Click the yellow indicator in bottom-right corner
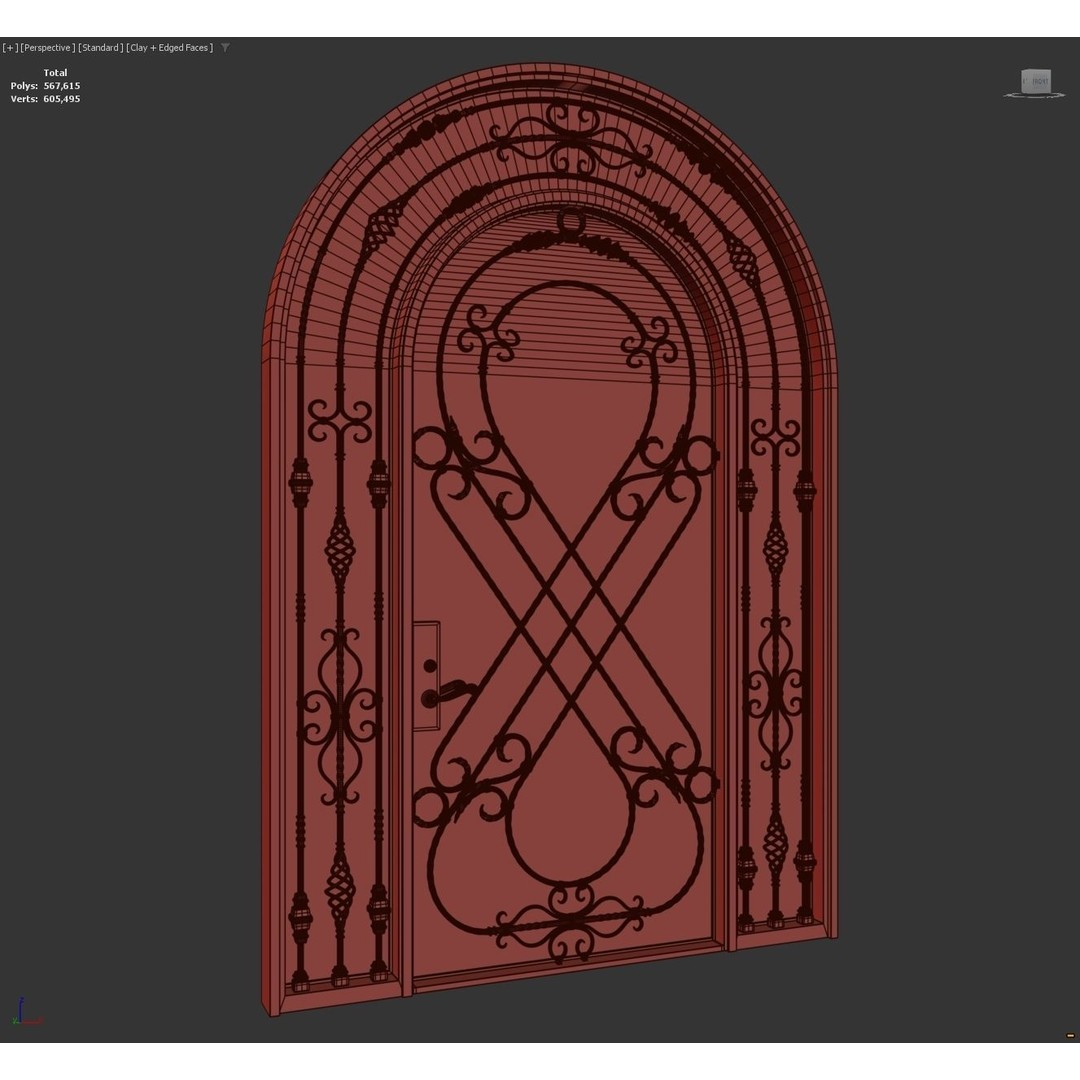Screen dimensions: 1080x1080 point(1070,1036)
